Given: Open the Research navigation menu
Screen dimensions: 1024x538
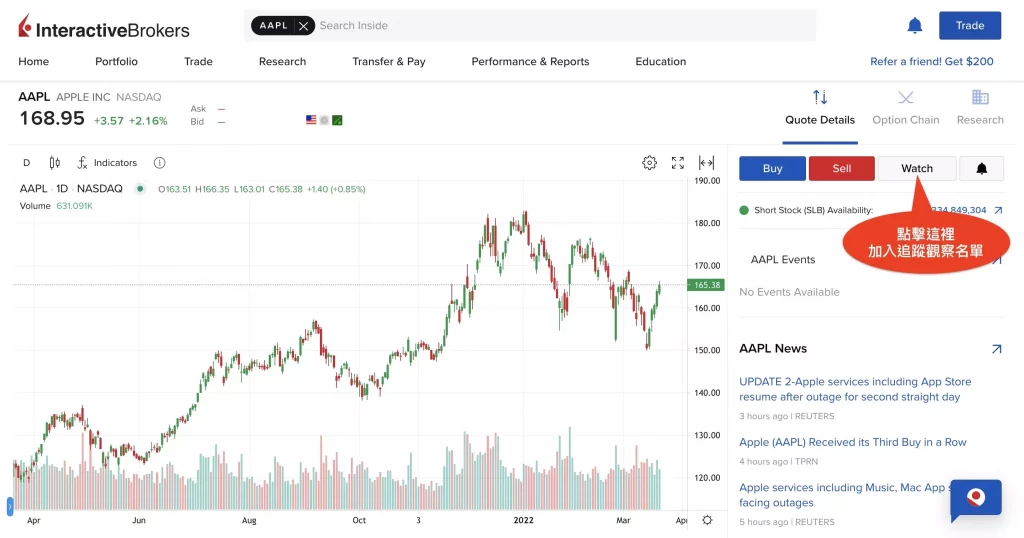Looking at the screenshot, I should (x=282, y=61).
